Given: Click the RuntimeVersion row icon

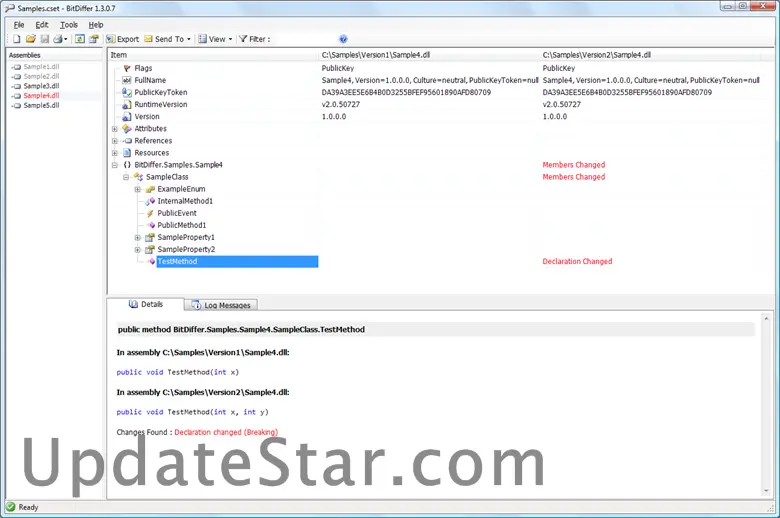Looking at the screenshot, I should click(x=127, y=104).
